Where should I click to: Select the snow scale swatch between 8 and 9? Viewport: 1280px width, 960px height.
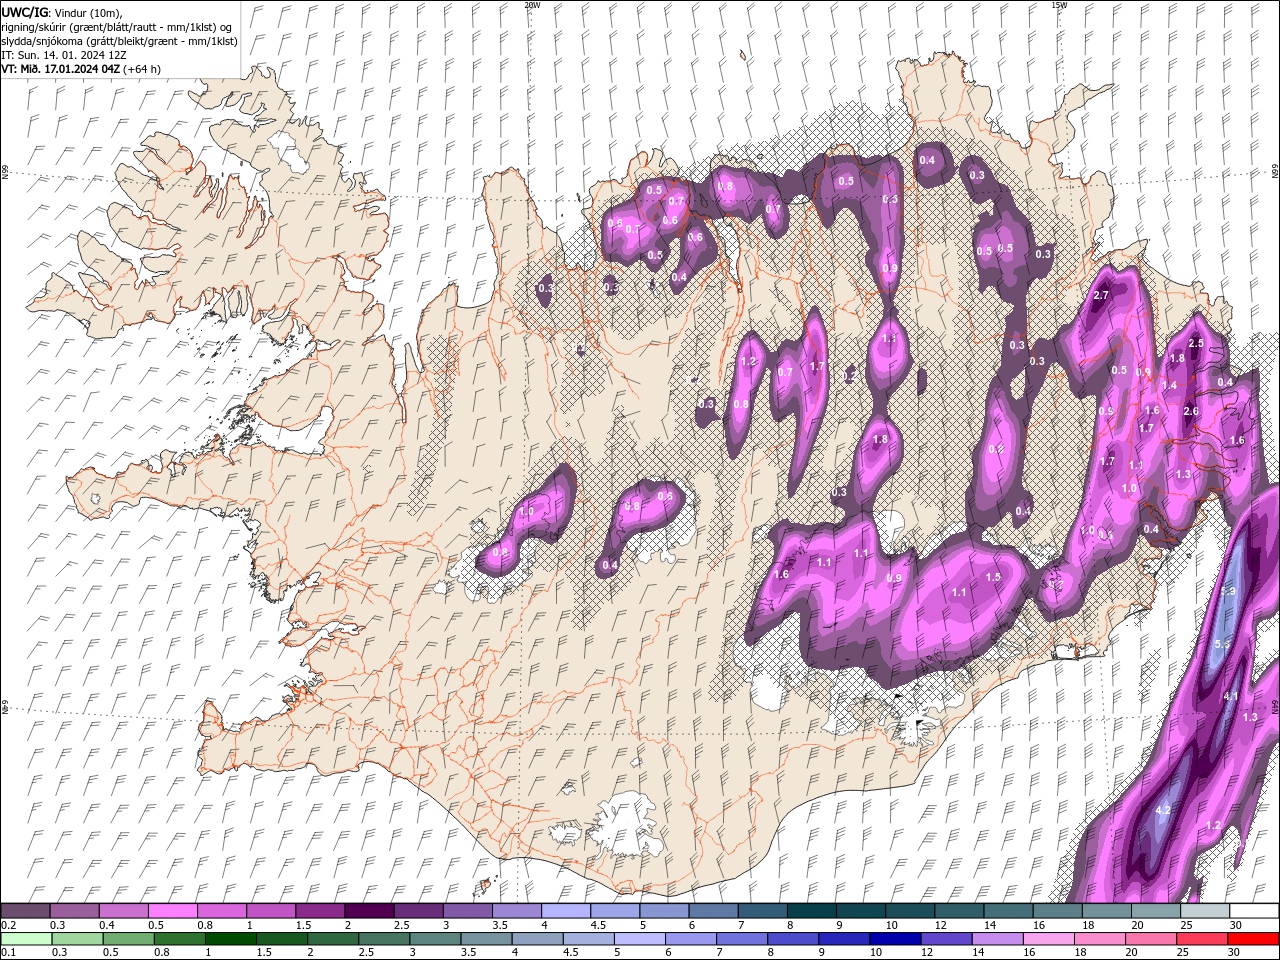coord(812,911)
